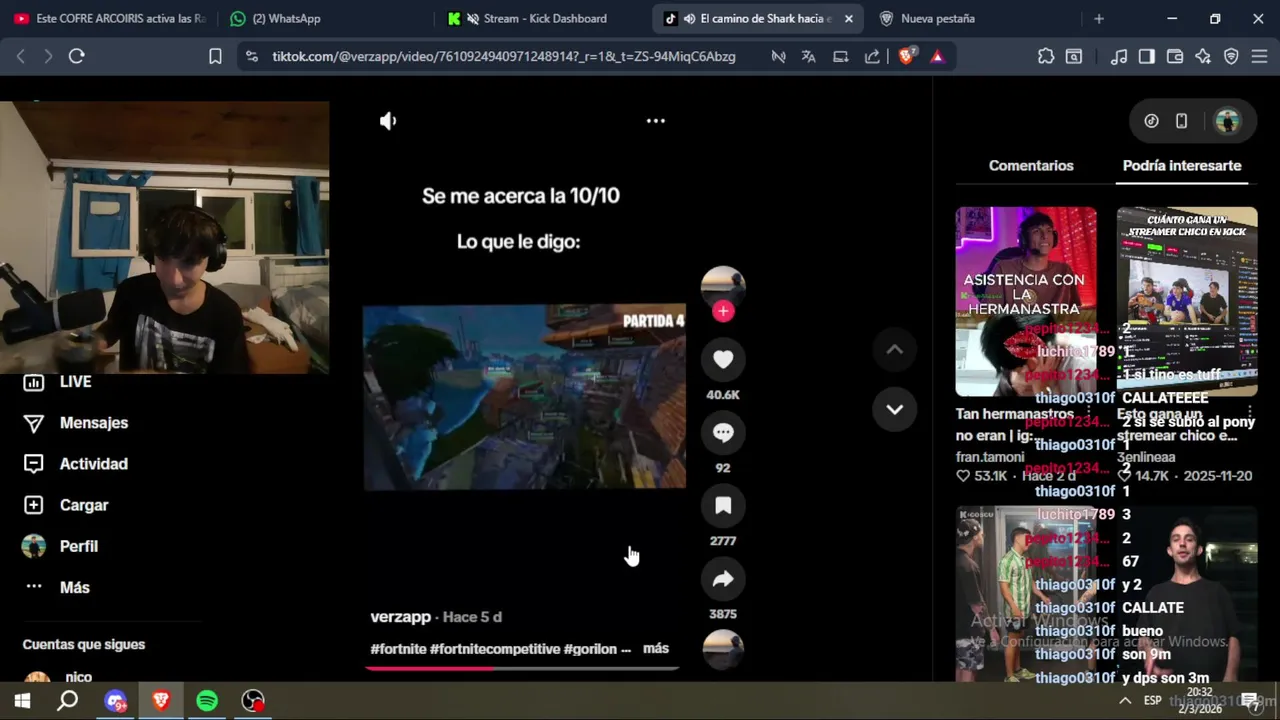This screenshot has width=1280, height=720.
Task: Open the profile avatar in TikTok header
Action: [1227, 121]
